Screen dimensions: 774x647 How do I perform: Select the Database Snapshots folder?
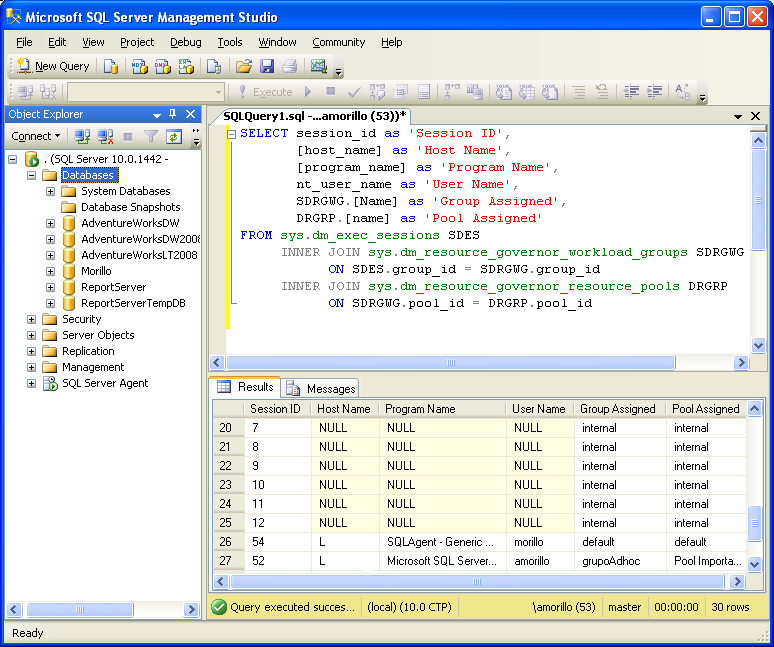coord(130,207)
